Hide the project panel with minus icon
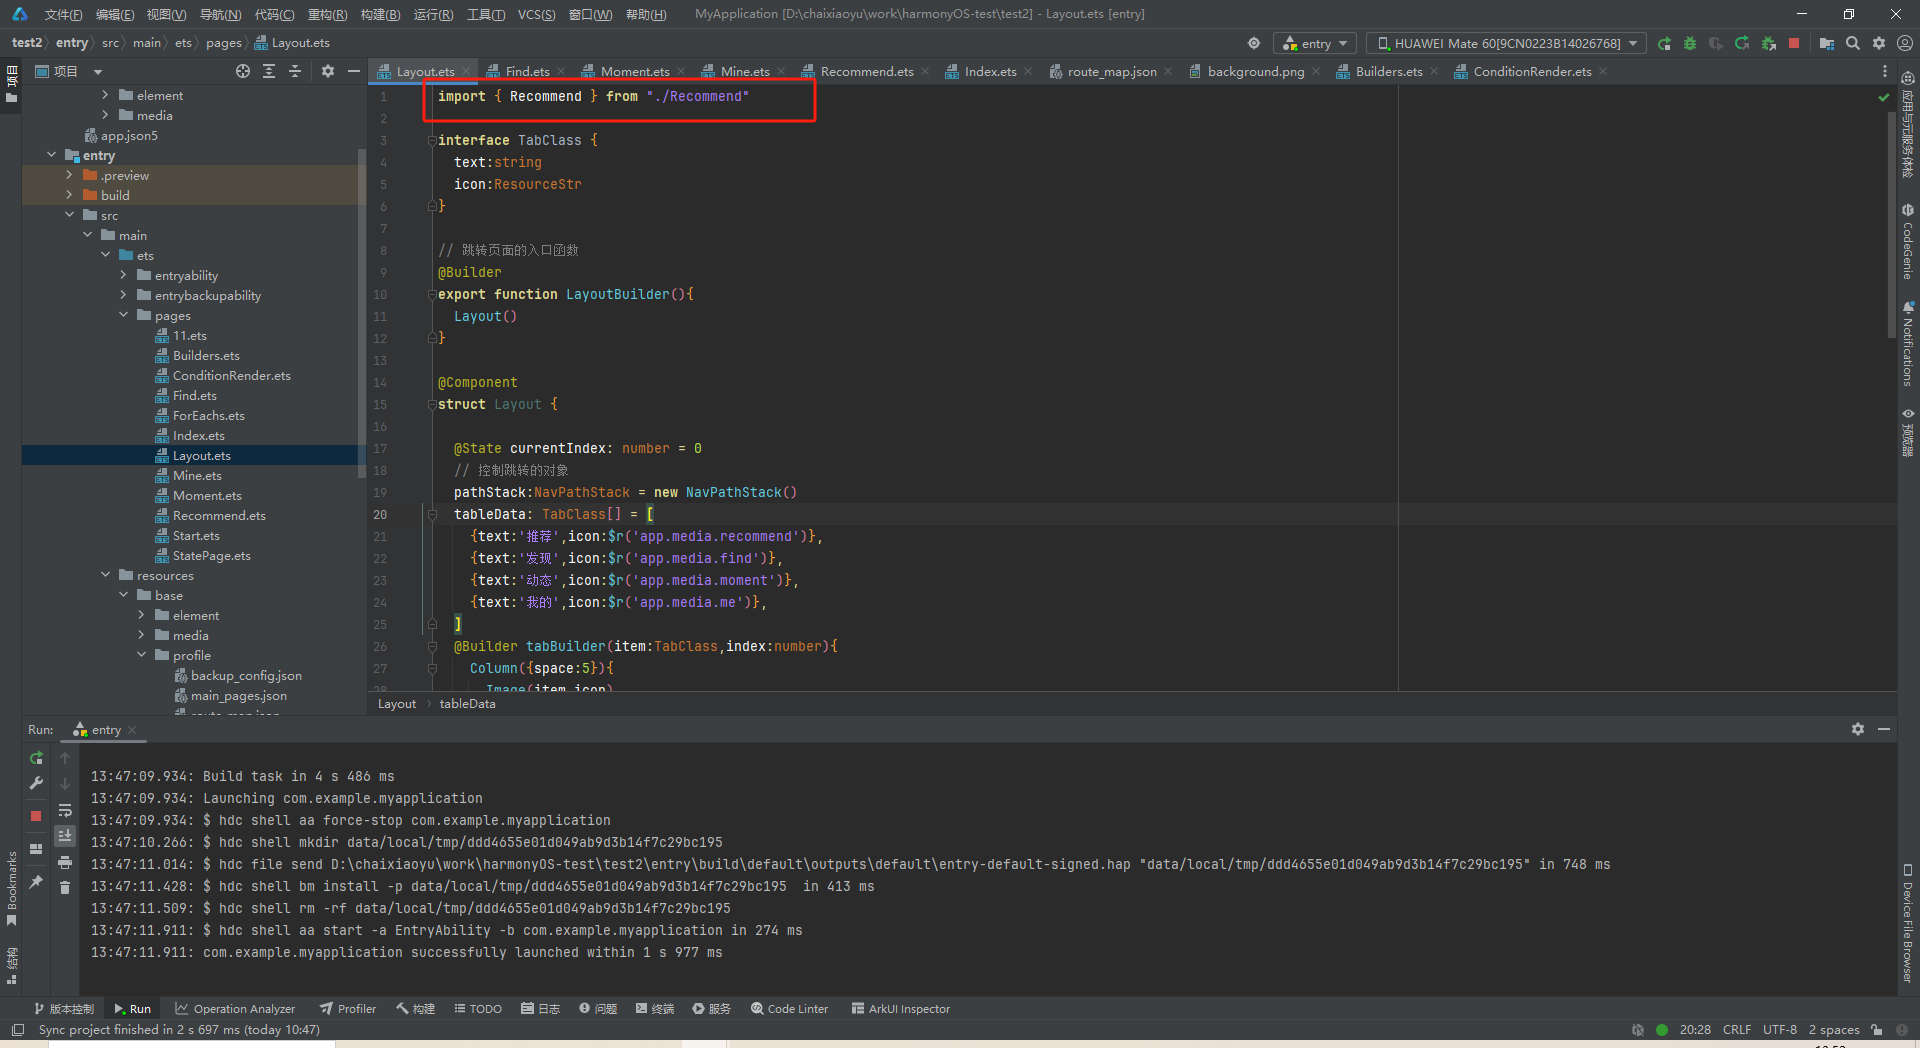The image size is (1920, 1048). pyautogui.click(x=354, y=71)
